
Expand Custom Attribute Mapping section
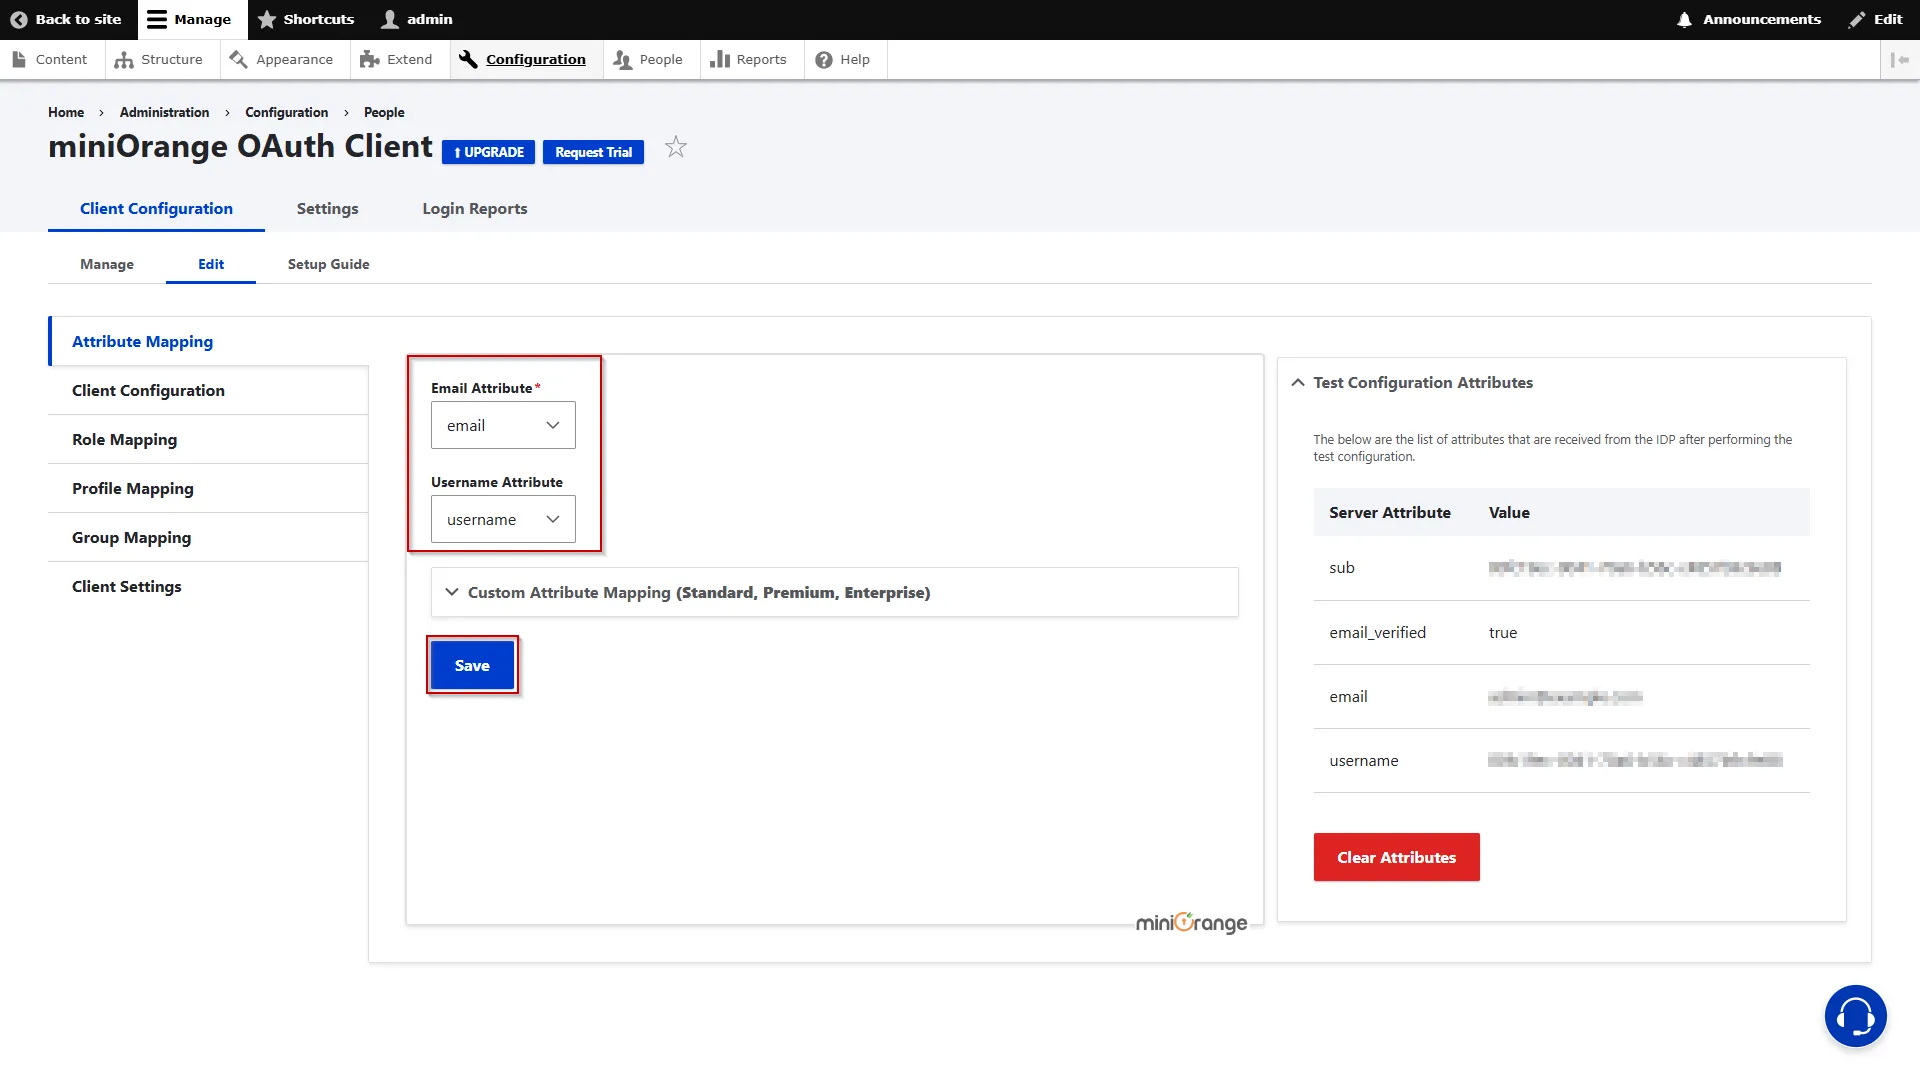coord(834,592)
